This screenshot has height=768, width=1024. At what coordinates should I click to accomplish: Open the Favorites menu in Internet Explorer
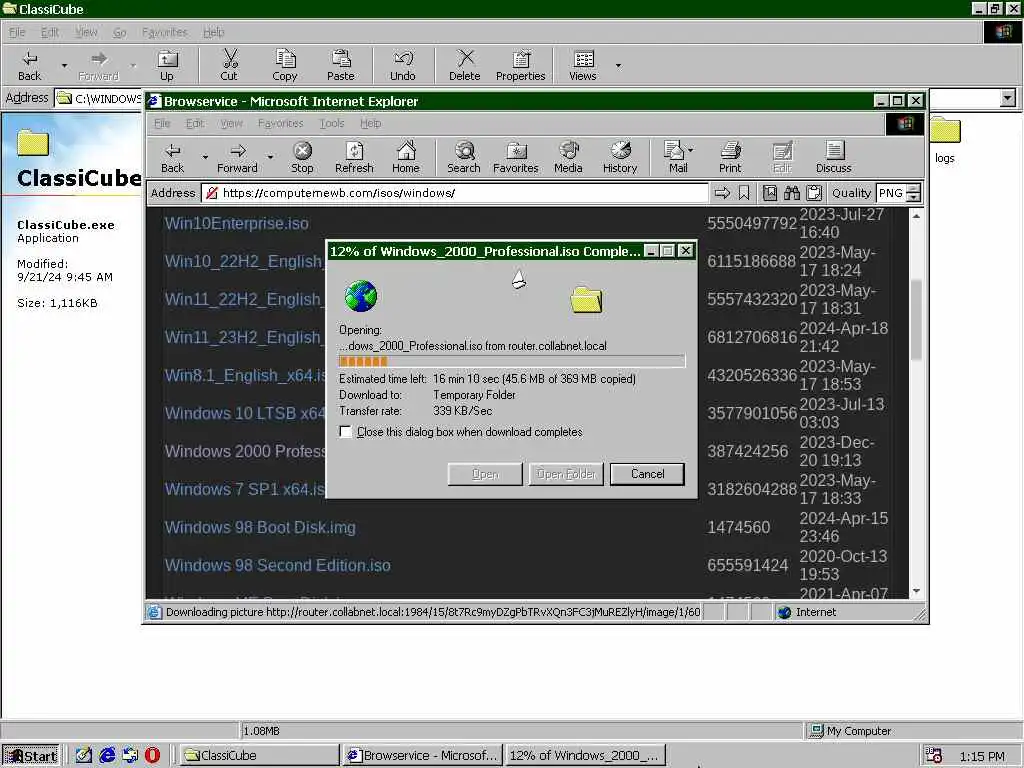pos(280,123)
